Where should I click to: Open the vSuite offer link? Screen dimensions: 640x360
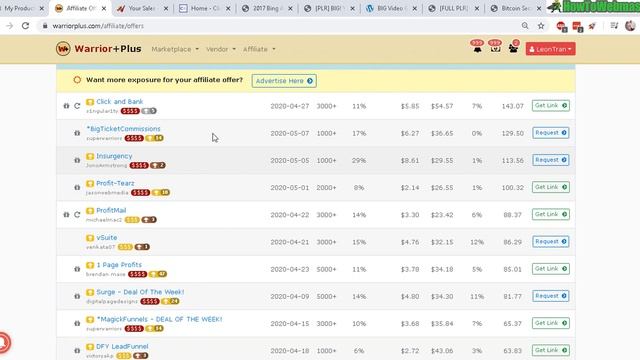click(107, 238)
